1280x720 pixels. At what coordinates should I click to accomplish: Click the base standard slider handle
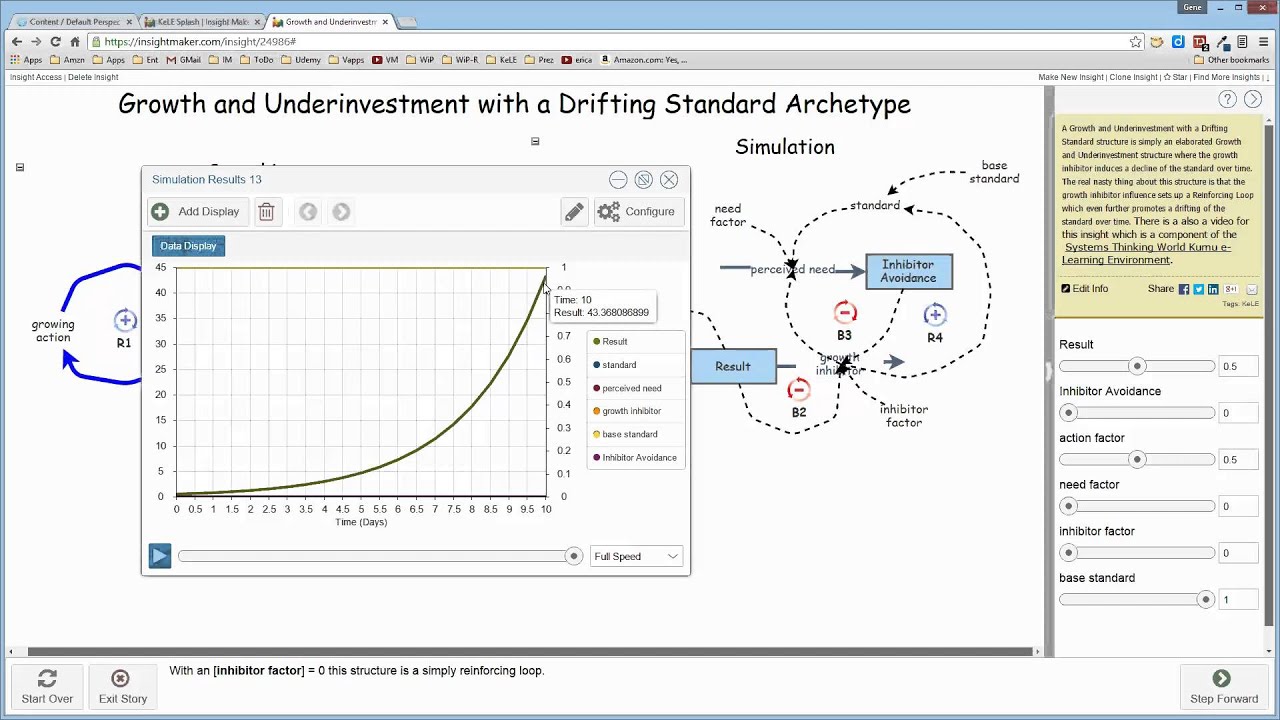[x=1205, y=600]
